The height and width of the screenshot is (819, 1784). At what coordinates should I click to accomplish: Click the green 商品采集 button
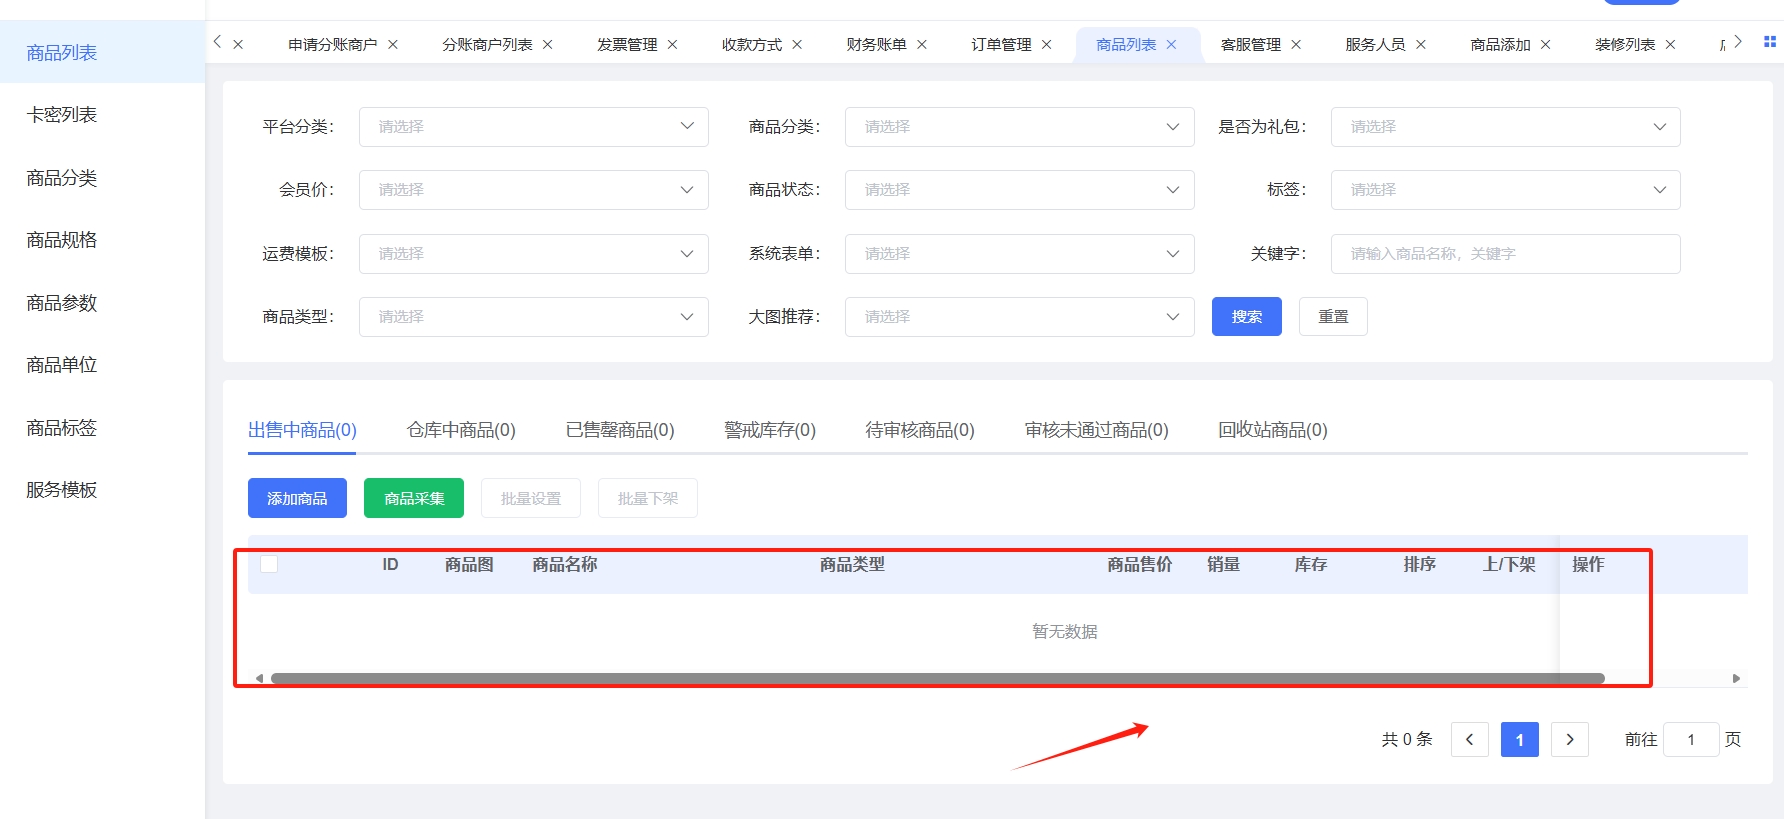coord(413,498)
